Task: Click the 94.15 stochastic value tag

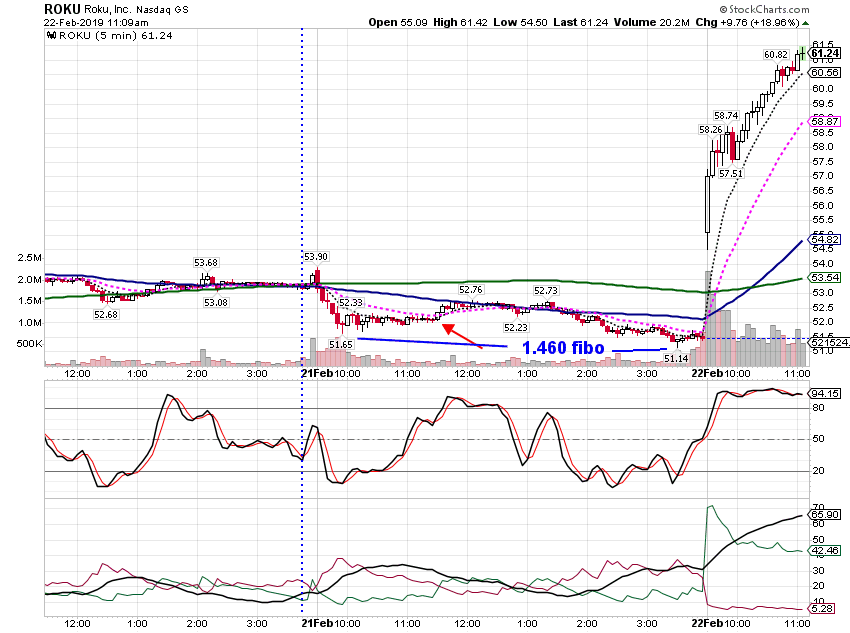Action: click(x=825, y=393)
